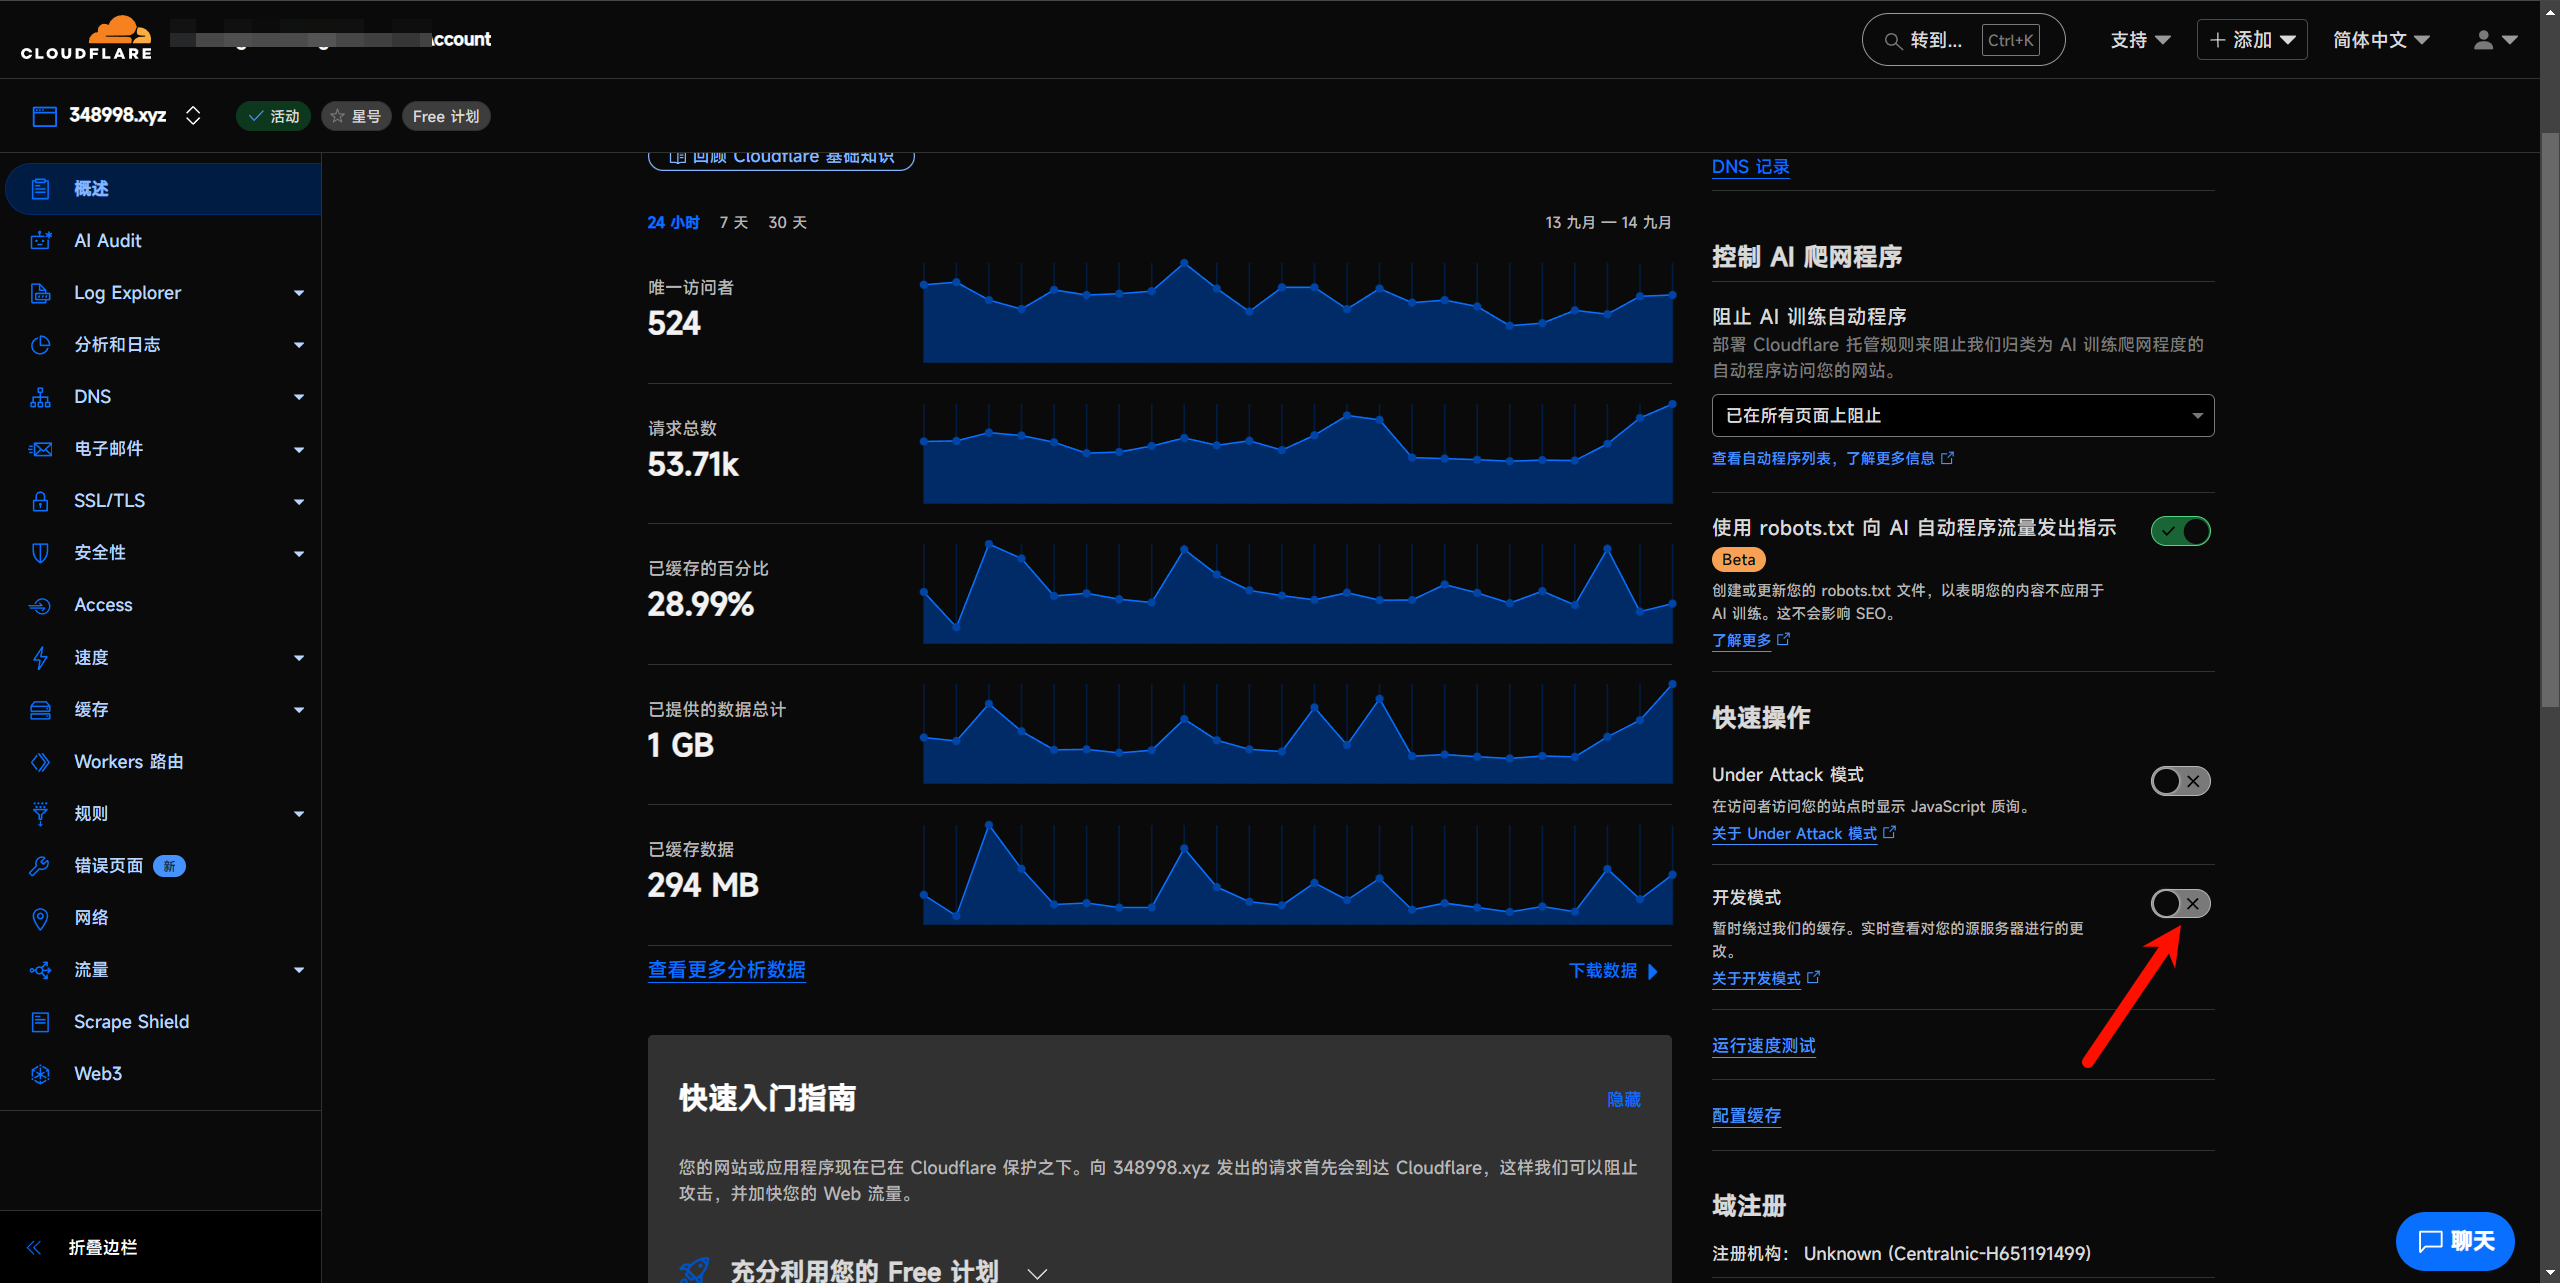Click the 星号 star icon
The image size is (2560, 1283).
338,116
